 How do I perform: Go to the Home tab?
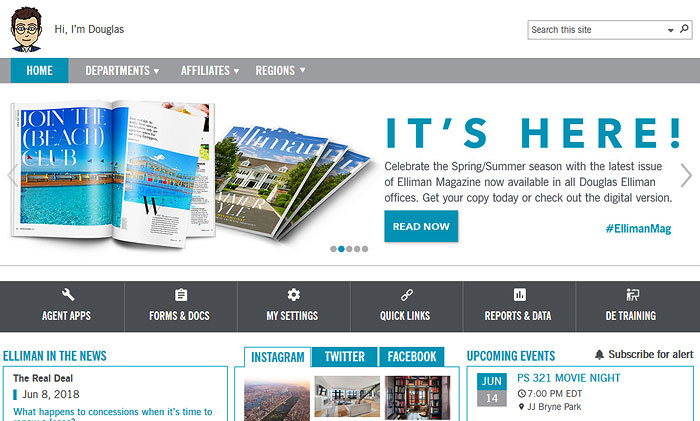(x=40, y=71)
